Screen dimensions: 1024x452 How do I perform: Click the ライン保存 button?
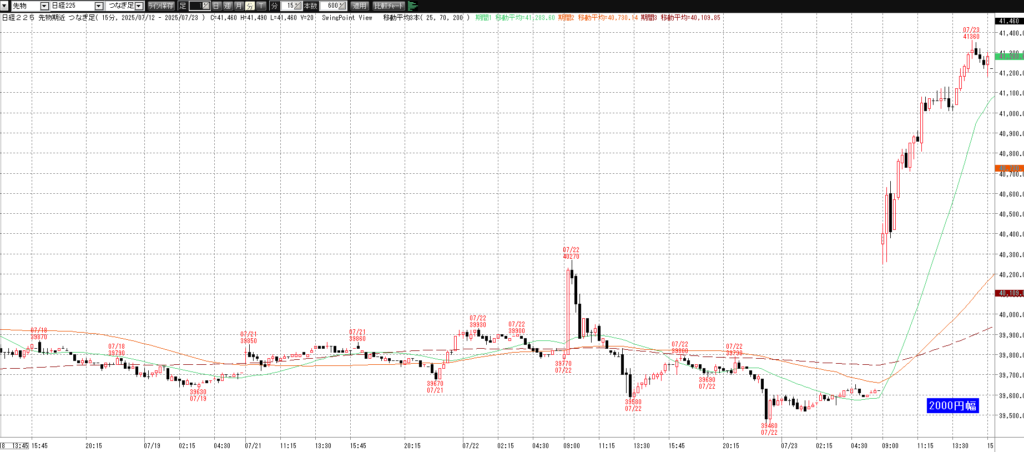160,6
